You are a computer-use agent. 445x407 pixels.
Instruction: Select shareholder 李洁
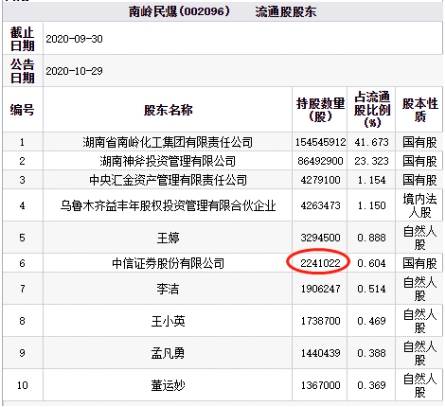(x=168, y=289)
